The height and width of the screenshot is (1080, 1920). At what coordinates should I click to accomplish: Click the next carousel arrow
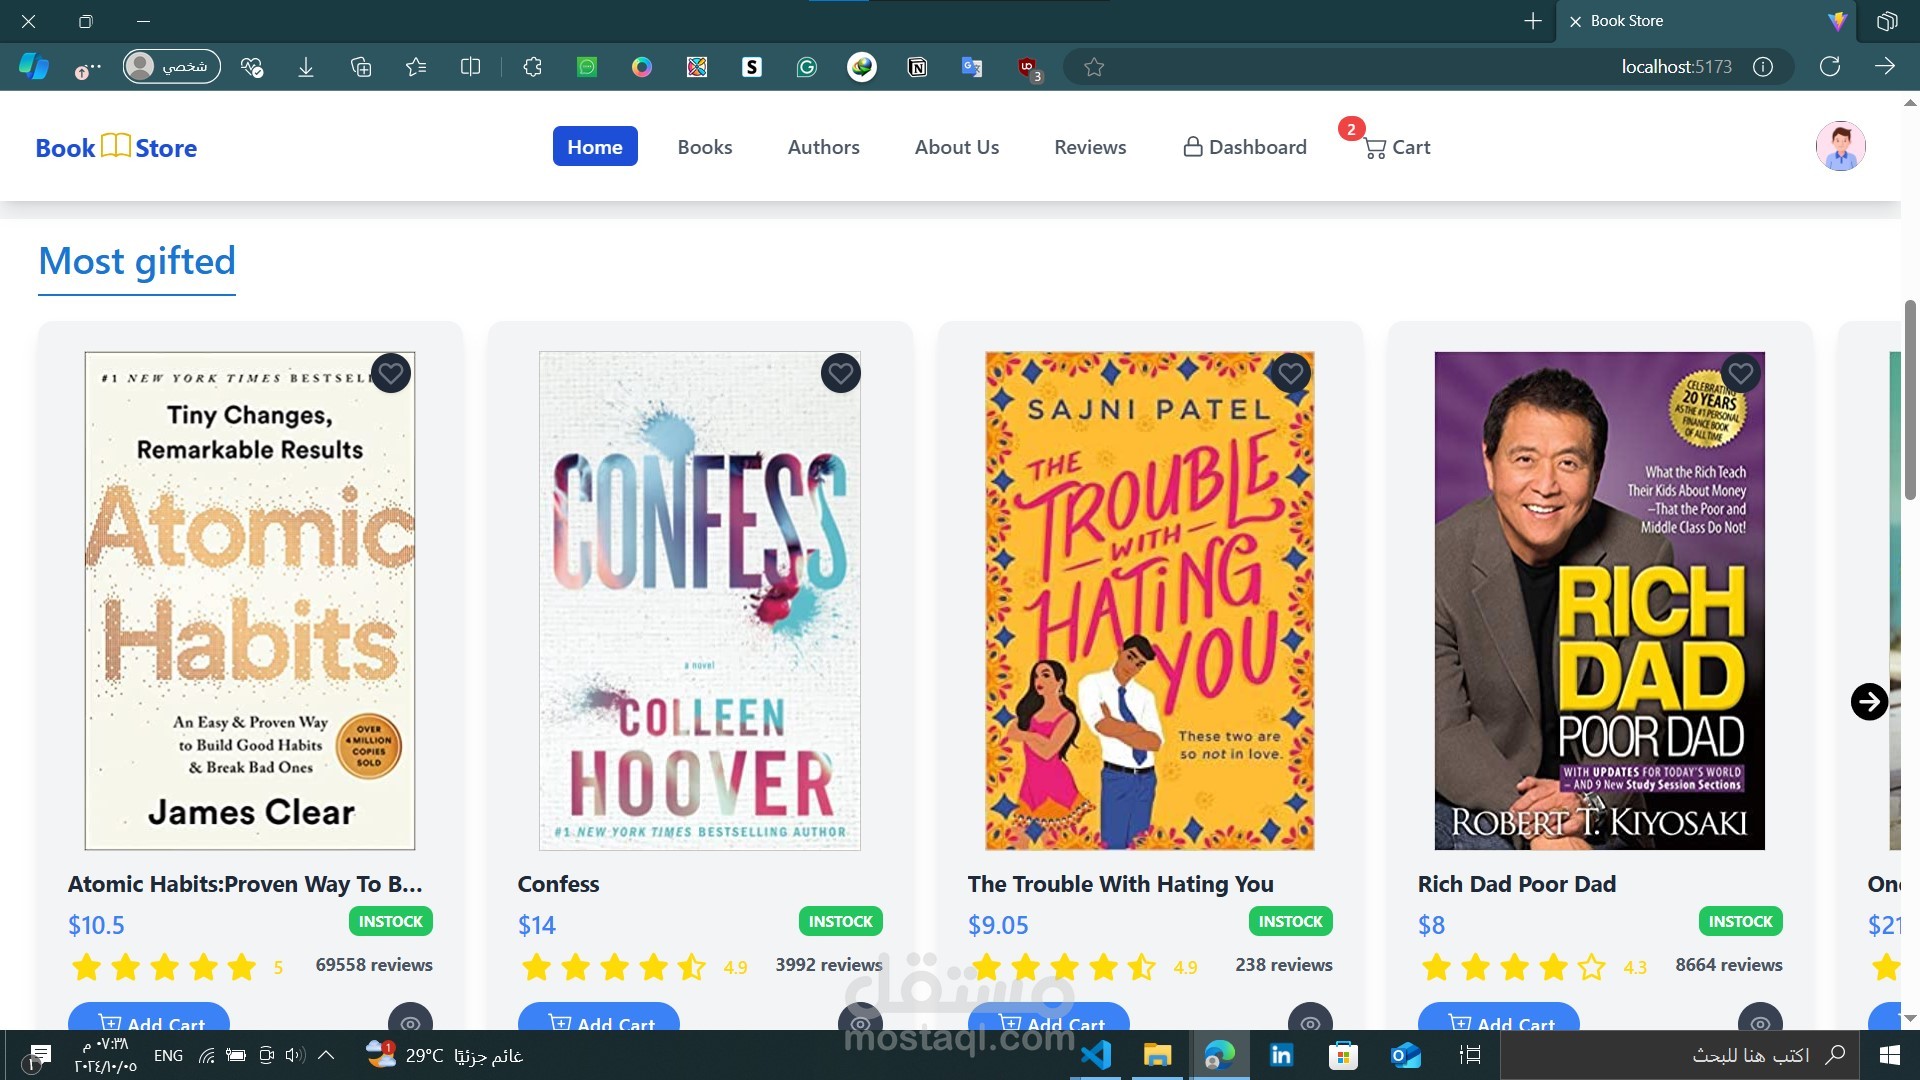pyautogui.click(x=1869, y=701)
